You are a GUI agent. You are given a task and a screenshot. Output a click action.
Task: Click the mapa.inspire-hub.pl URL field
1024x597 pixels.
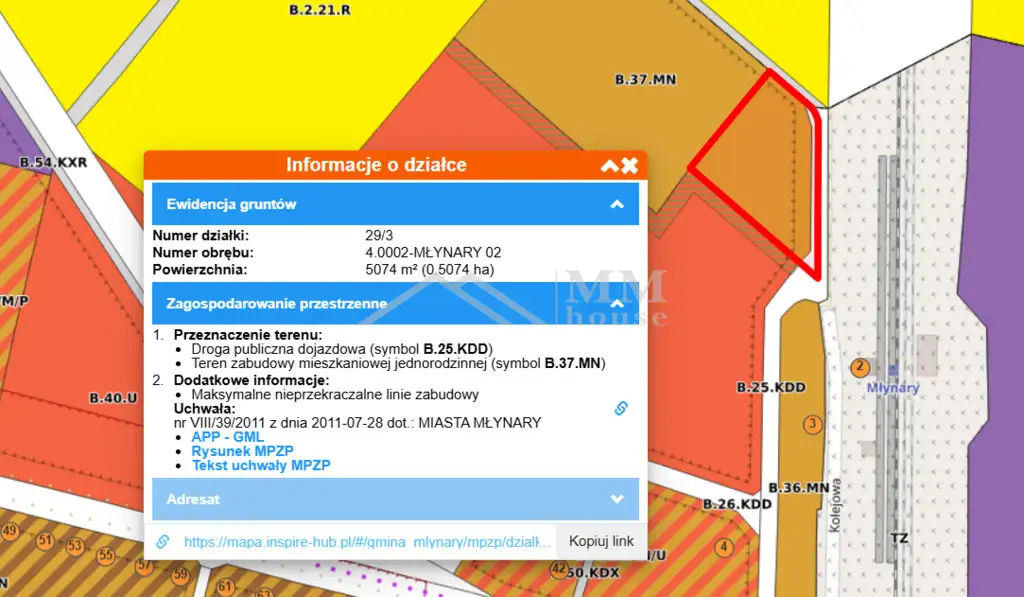(366, 541)
